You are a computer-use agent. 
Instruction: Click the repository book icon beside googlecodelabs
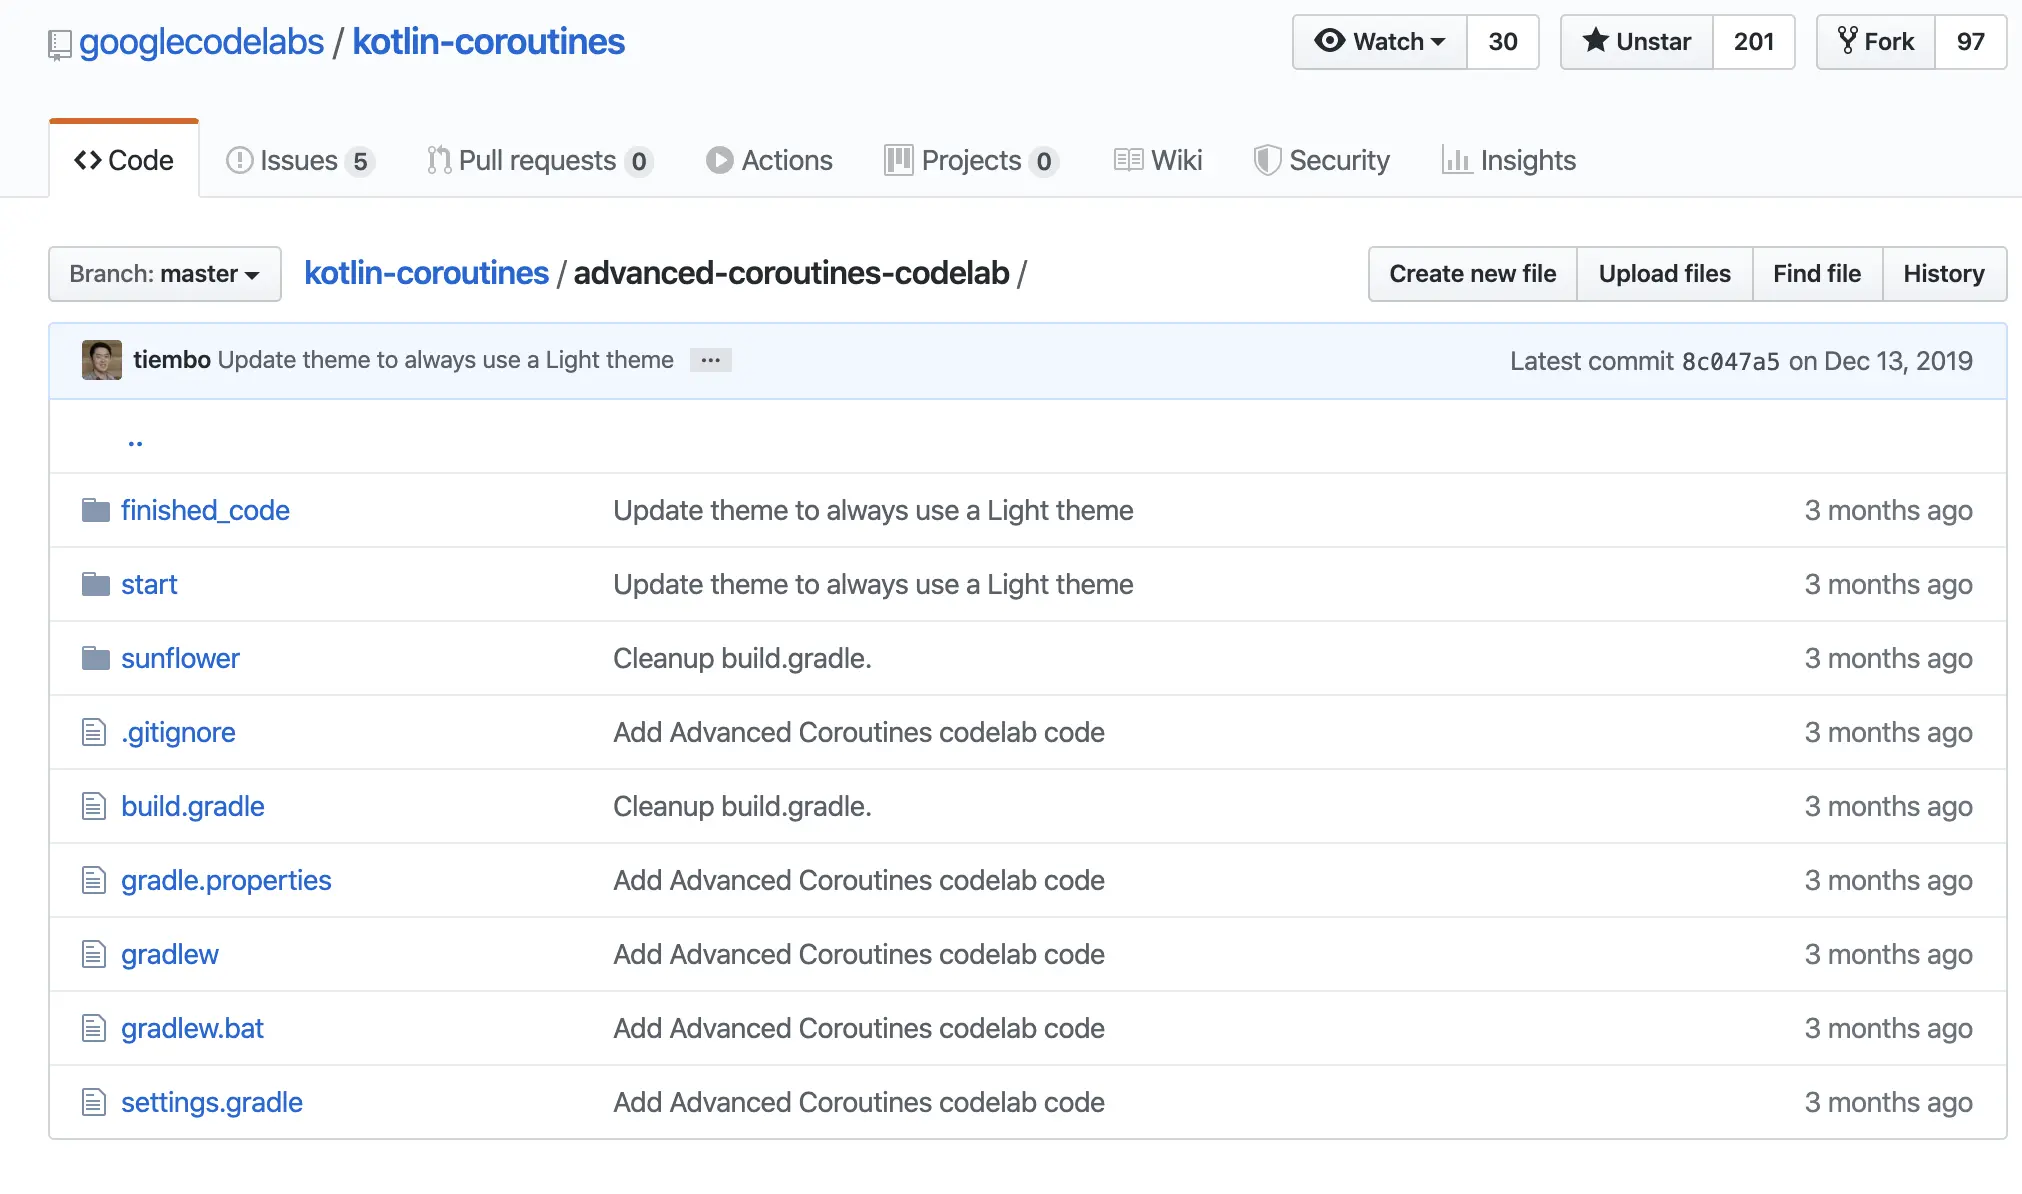click(x=60, y=44)
